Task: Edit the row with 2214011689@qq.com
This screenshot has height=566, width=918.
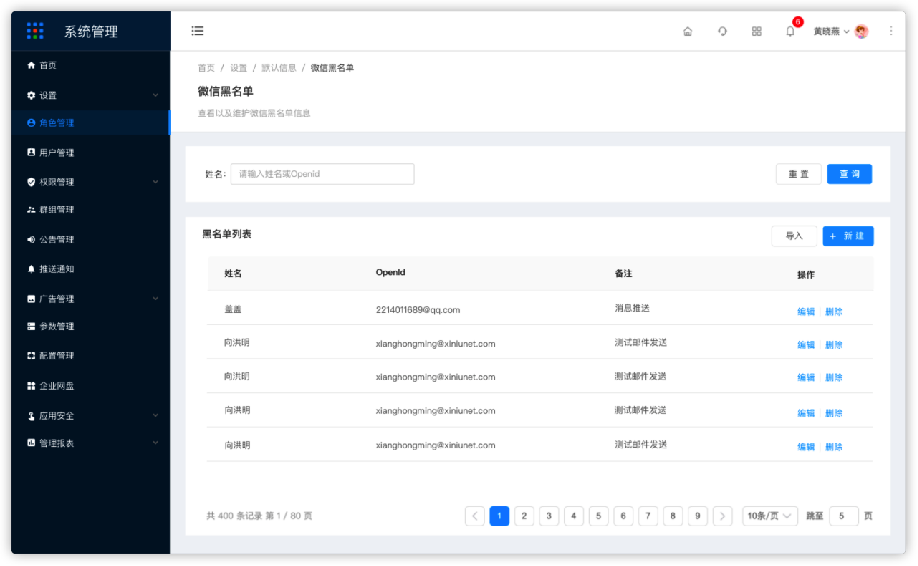Action: click(806, 311)
